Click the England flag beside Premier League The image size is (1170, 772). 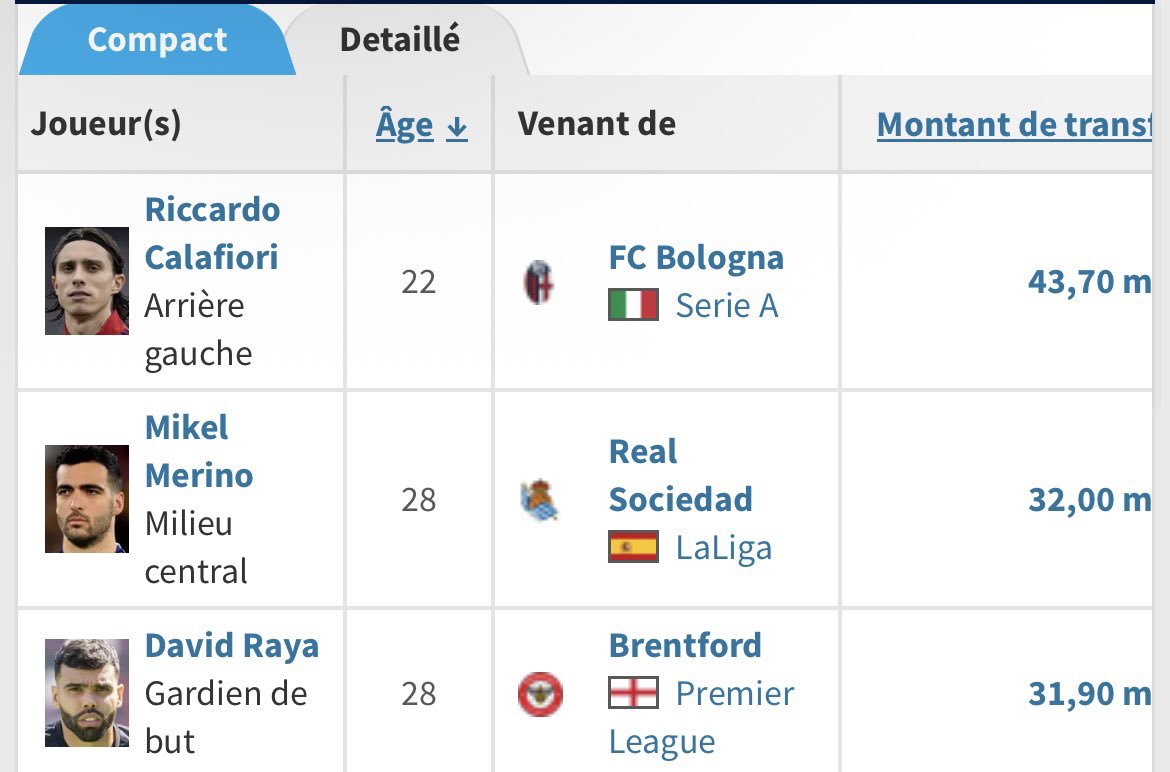pyautogui.click(x=633, y=693)
